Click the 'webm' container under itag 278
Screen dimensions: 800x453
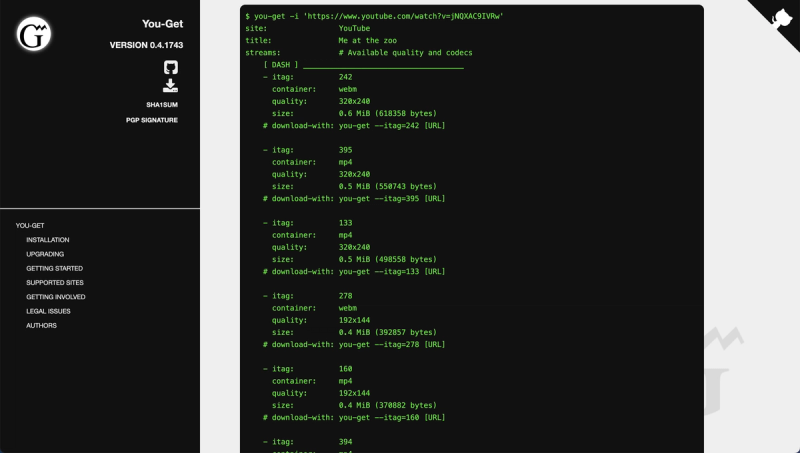347,308
